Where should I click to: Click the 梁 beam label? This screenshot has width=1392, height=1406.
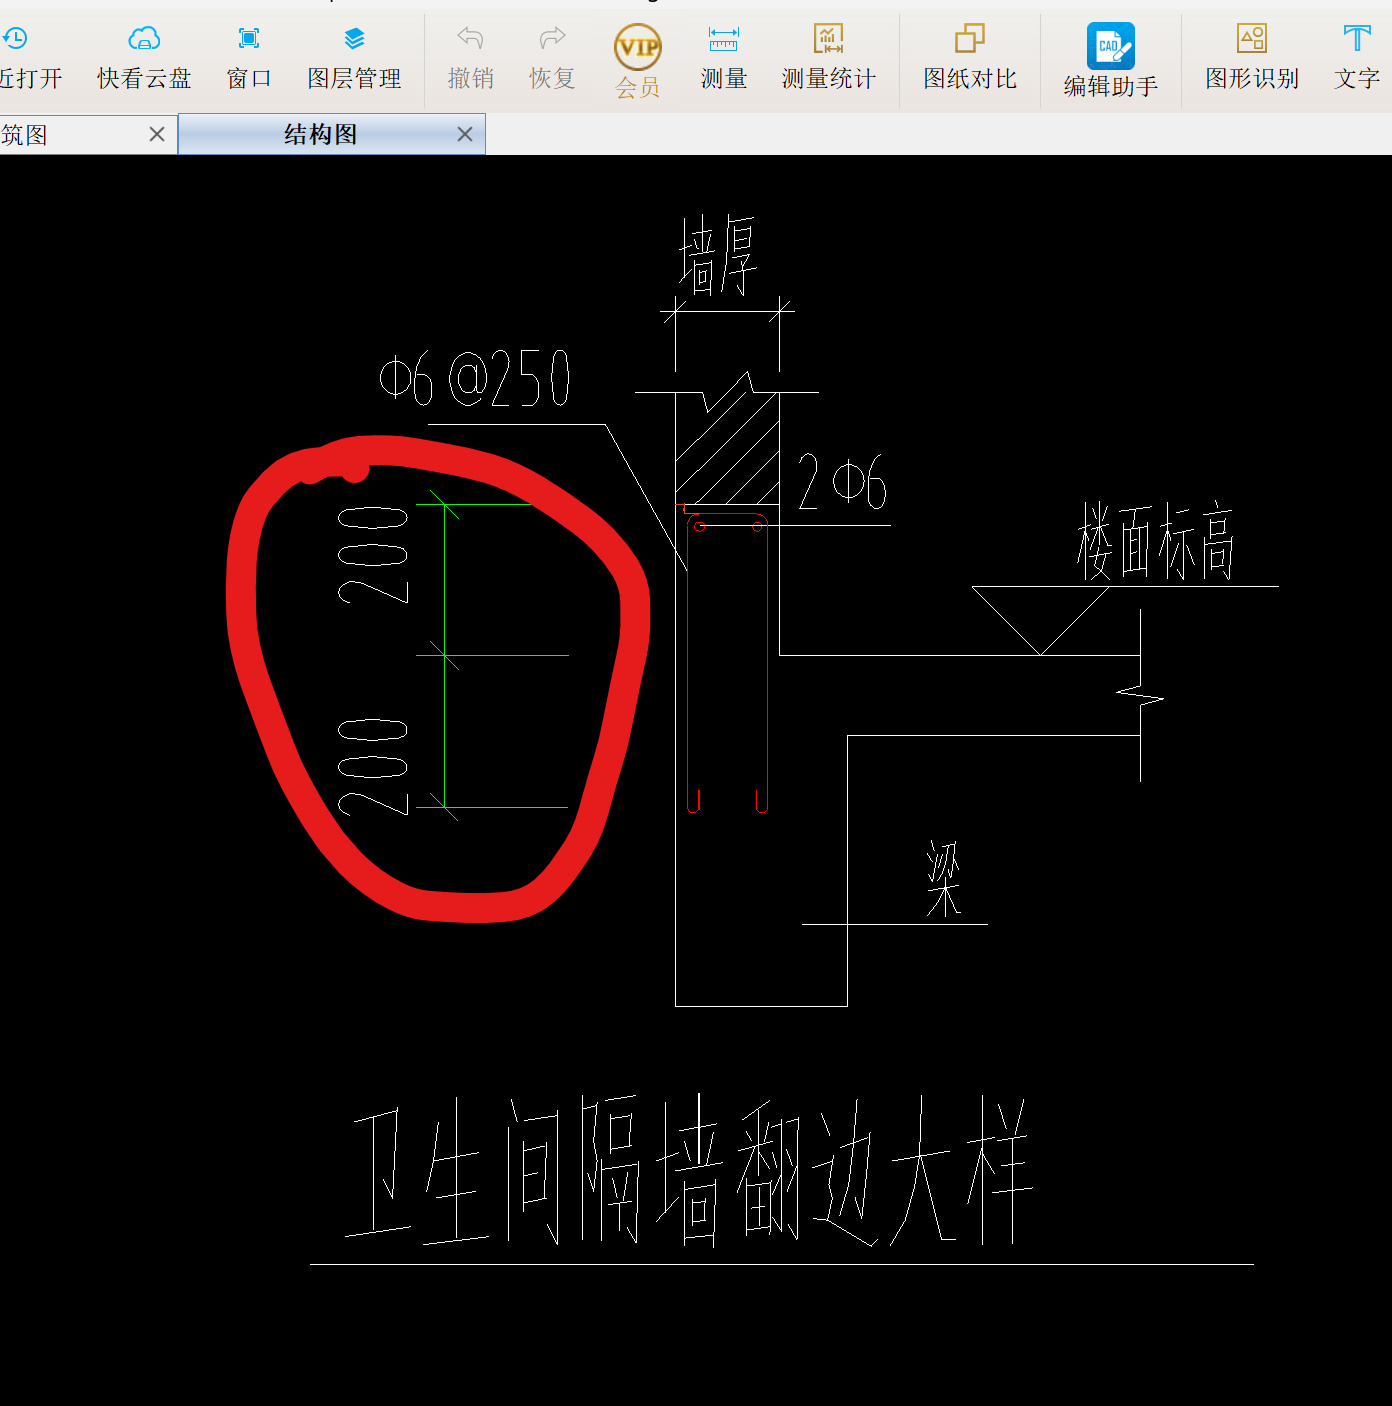944,878
